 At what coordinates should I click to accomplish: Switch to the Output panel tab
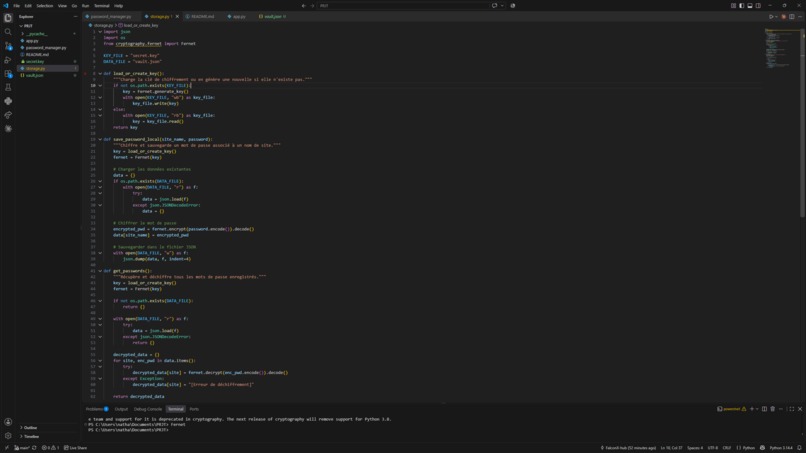click(x=121, y=409)
